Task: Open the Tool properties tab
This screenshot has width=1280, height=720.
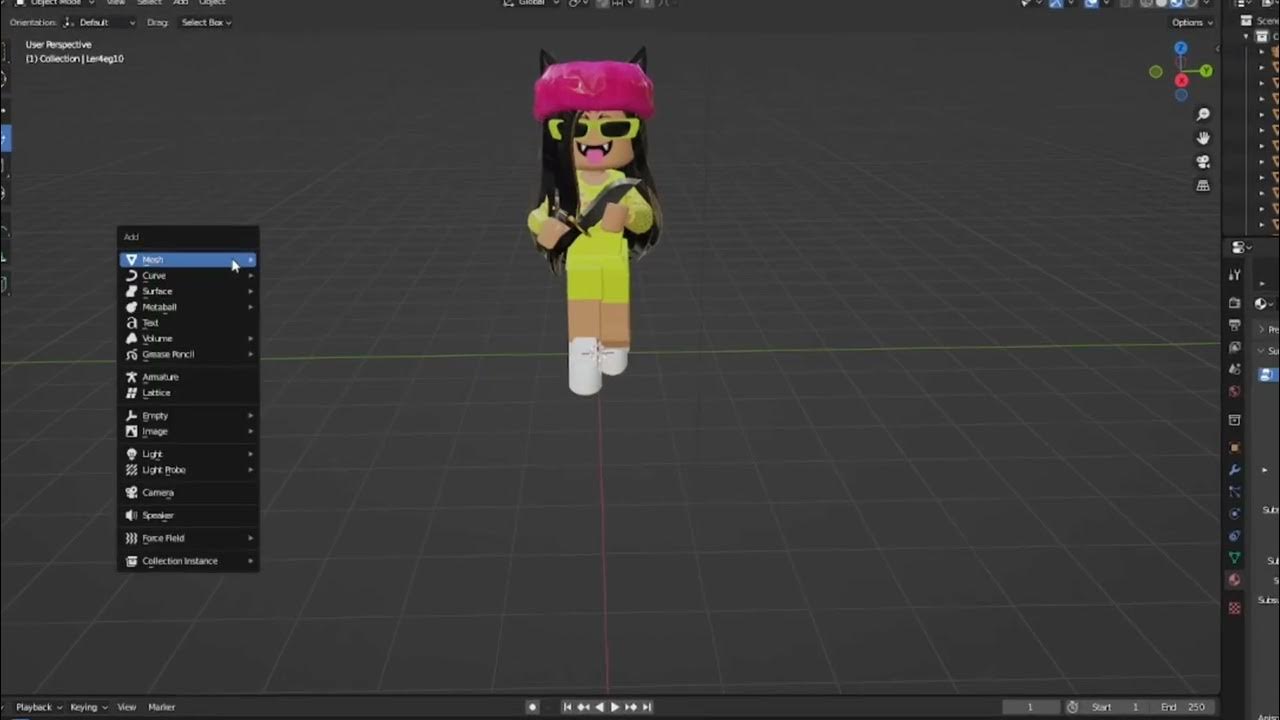Action: pos(1235,275)
